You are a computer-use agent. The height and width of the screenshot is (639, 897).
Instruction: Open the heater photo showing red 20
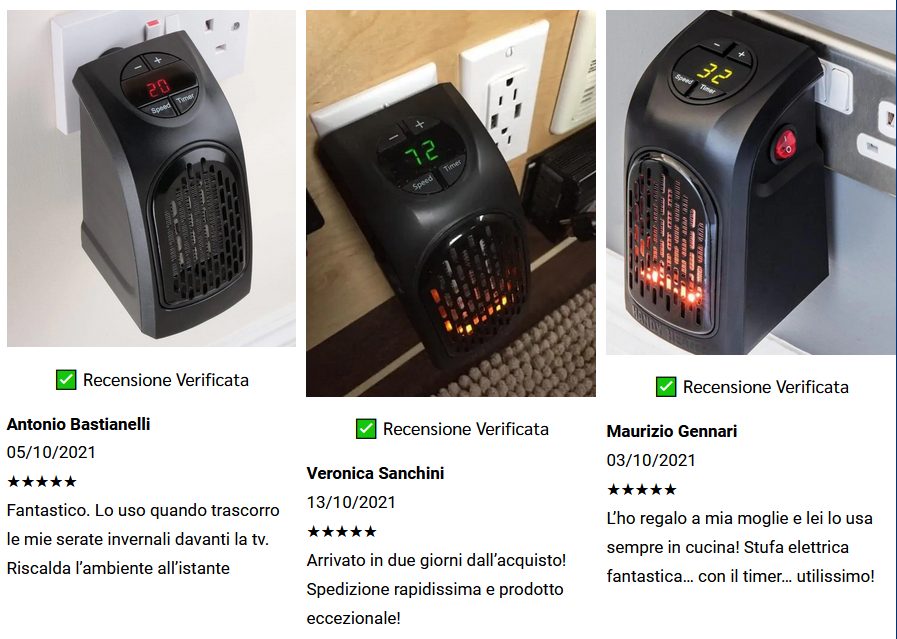point(151,178)
